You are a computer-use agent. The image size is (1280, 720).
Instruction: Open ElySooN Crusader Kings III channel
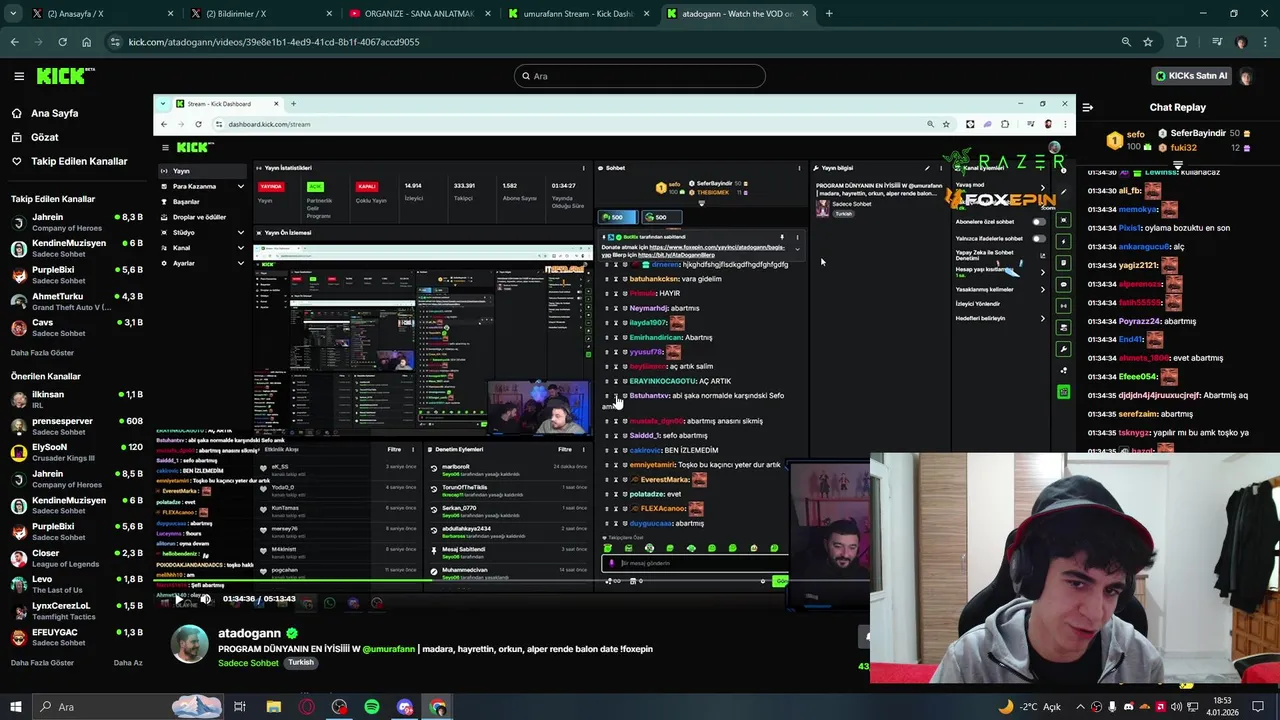click(x=76, y=452)
